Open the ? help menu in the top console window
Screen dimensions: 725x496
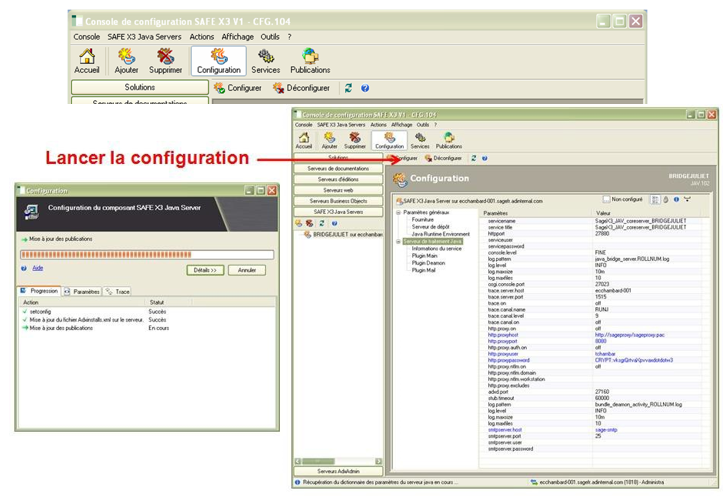pyautogui.click(x=289, y=37)
